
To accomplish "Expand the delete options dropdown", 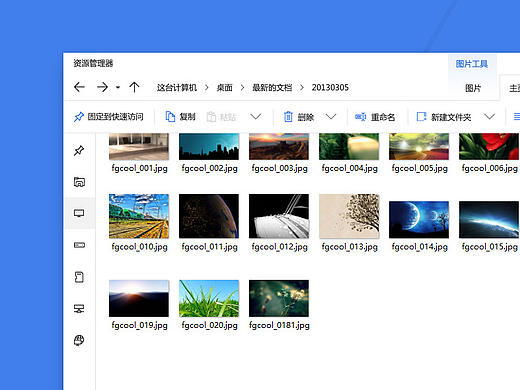I will [x=331, y=117].
